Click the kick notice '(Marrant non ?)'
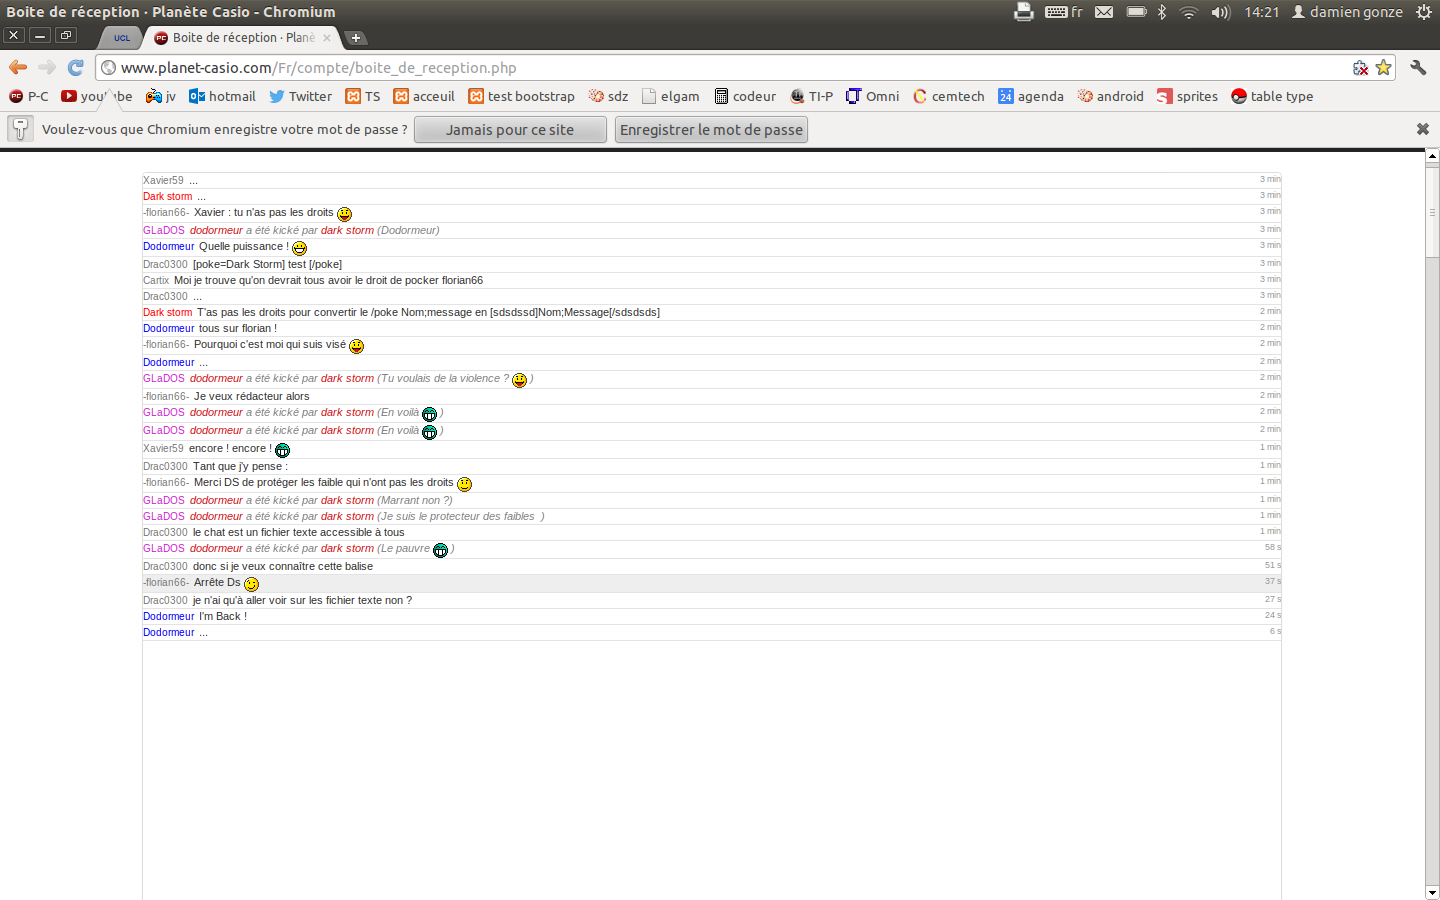This screenshot has height=900, width=1440. click(x=415, y=500)
